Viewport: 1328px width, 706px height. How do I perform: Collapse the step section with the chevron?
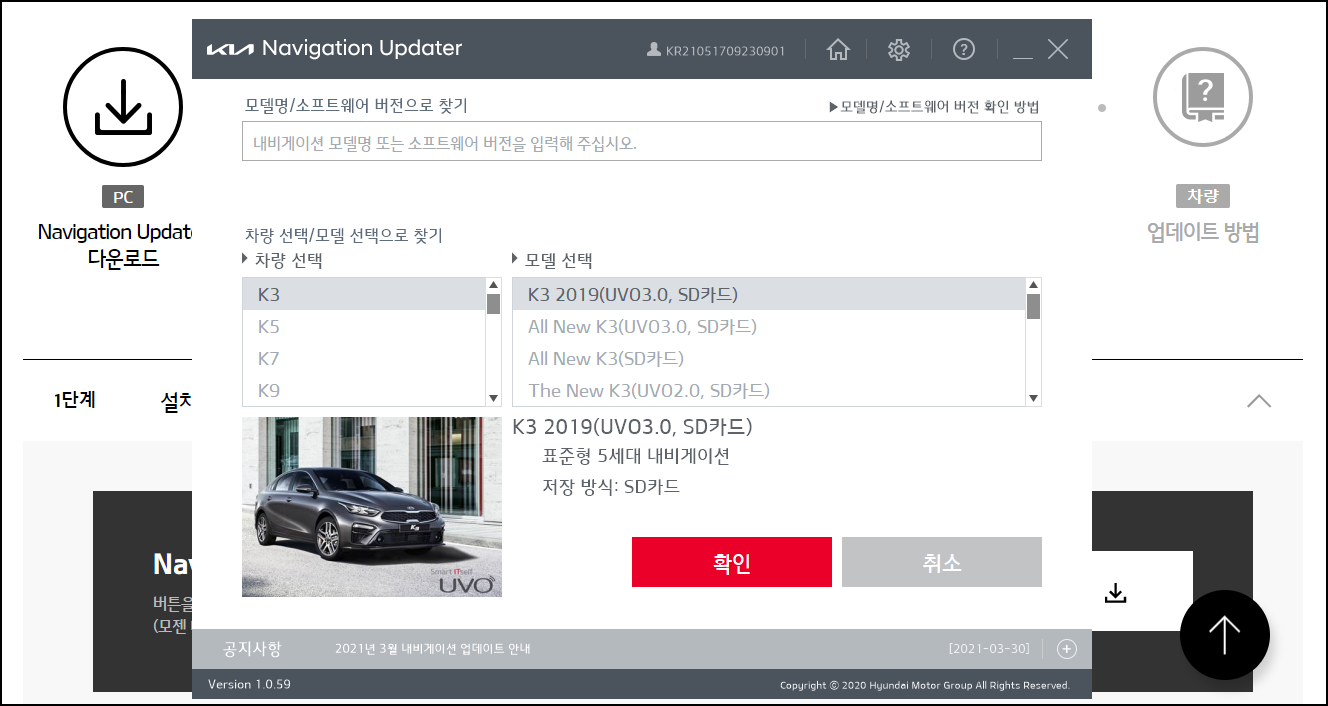click(x=1259, y=401)
